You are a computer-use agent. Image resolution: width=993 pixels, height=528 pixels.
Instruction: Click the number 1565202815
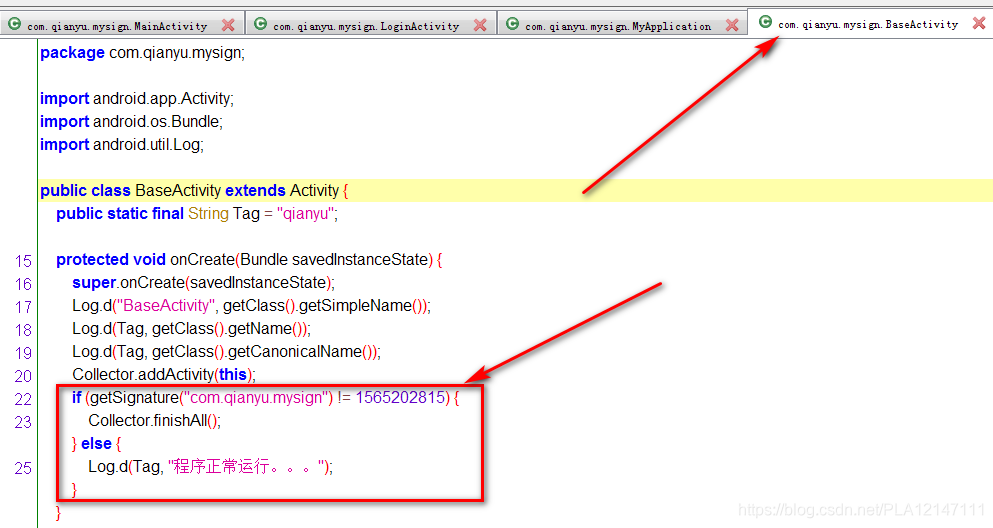pyautogui.click(x=400, y=398)
